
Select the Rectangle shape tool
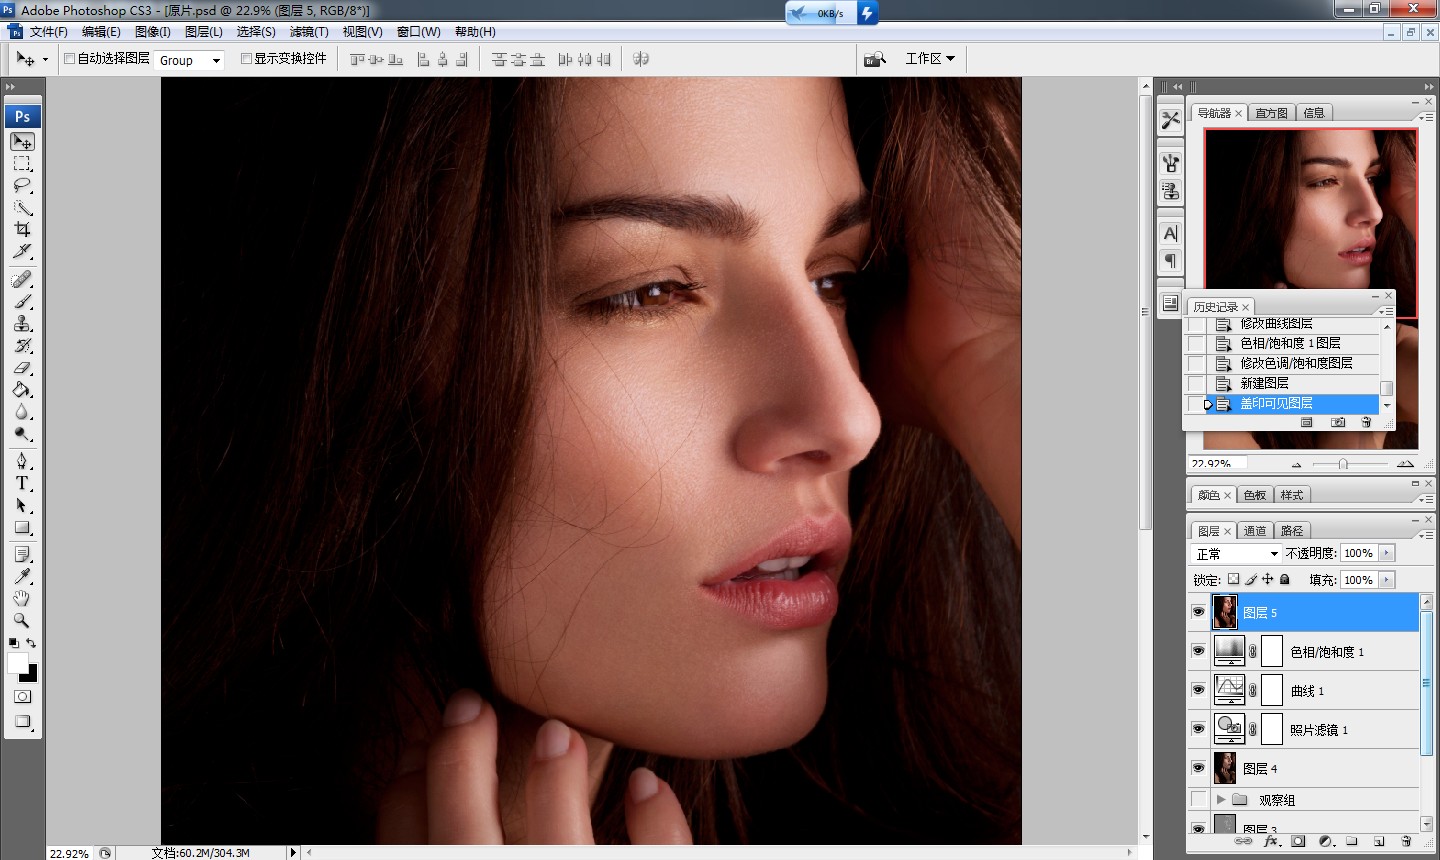[x=22, y=528]
